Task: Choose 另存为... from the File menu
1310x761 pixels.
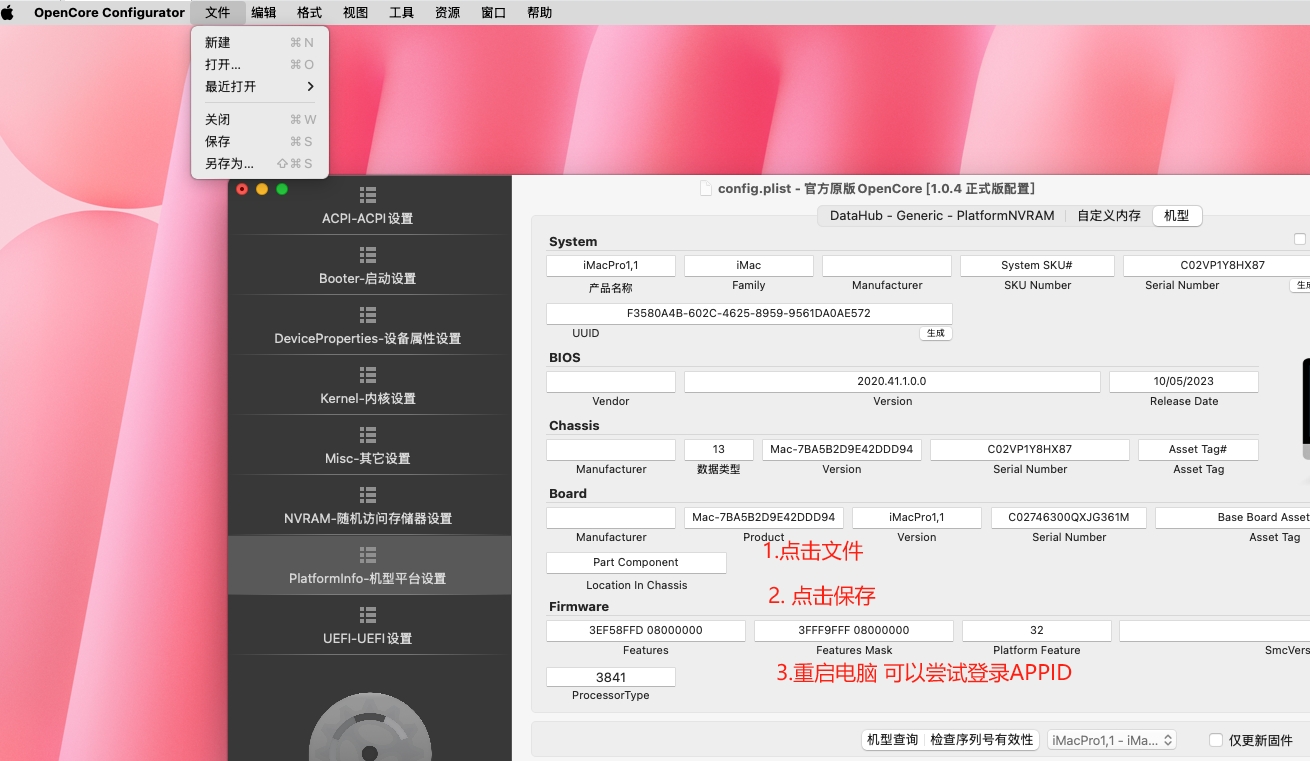Action: coord(260,163)
